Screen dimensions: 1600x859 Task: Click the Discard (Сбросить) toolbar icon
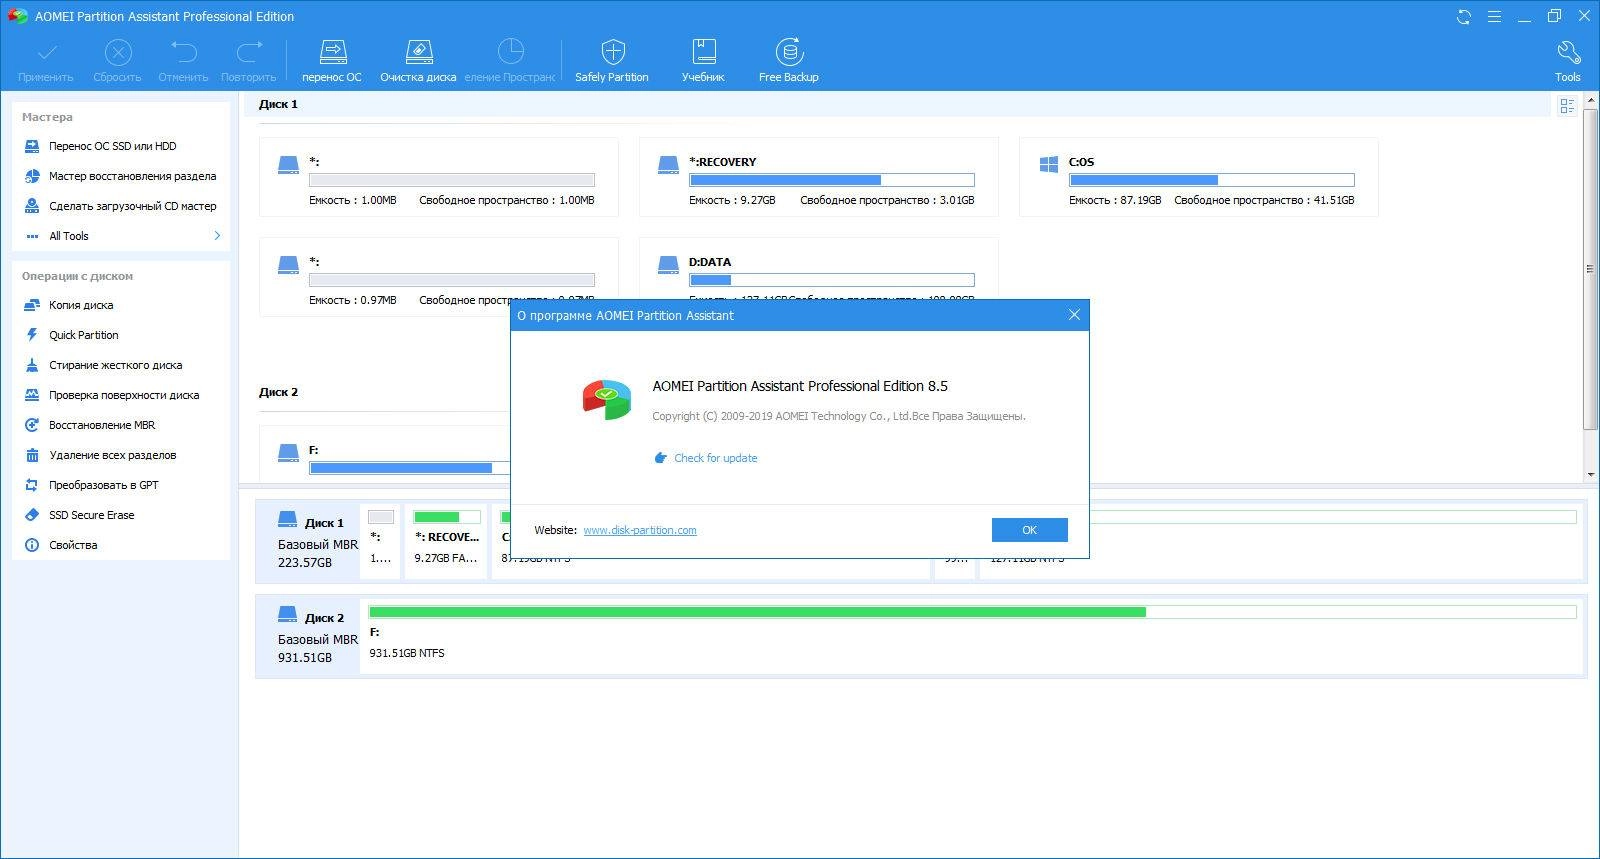(x=117, y=52)
